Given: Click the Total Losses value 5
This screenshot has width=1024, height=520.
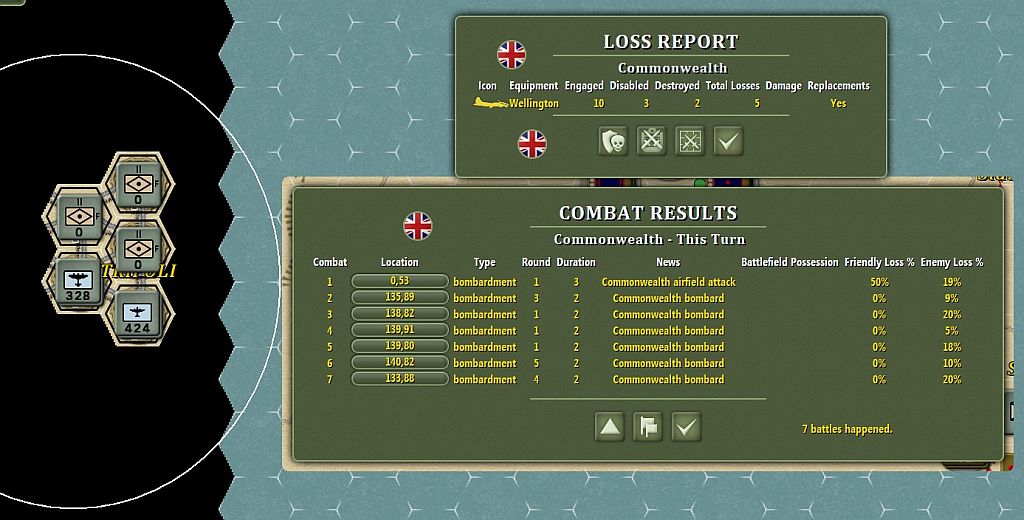Looking at the screenshot, I should [757, 103].
